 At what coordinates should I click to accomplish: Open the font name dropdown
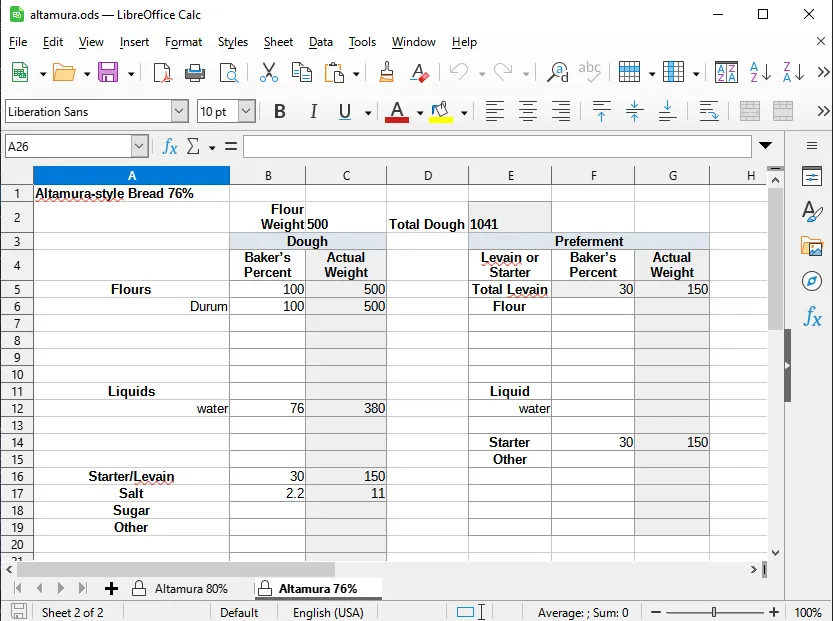pyautogui.click(x=180, y=111)
